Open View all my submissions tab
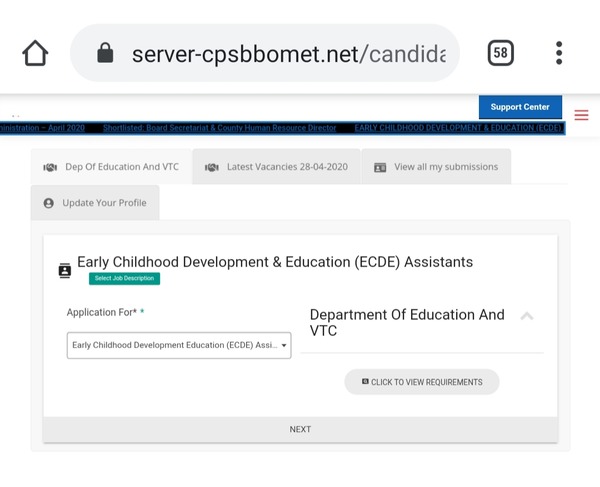Screen dimensions: 600x487 [446, 167]
